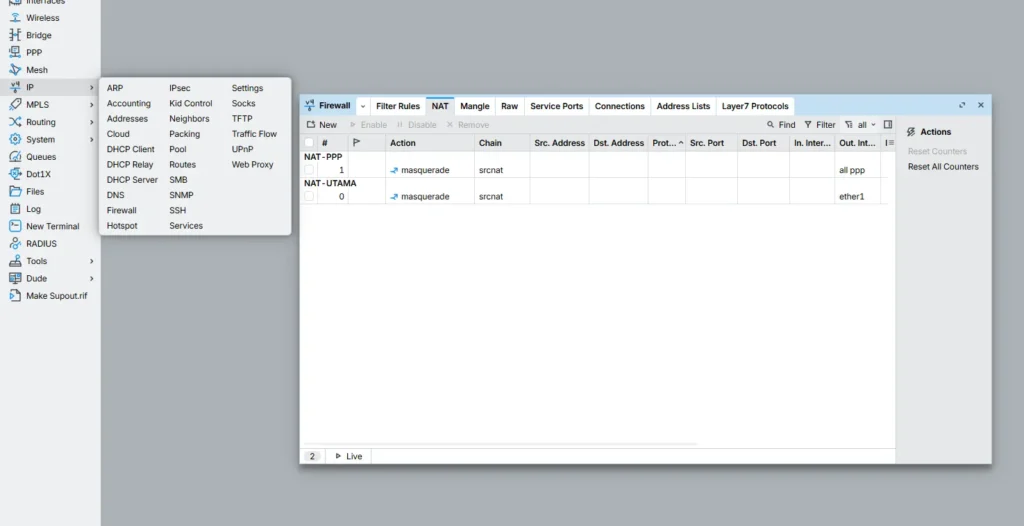Screen dimensions: 1024x526
Task: Switch to the Raw tab
Action: pos(509,106)
